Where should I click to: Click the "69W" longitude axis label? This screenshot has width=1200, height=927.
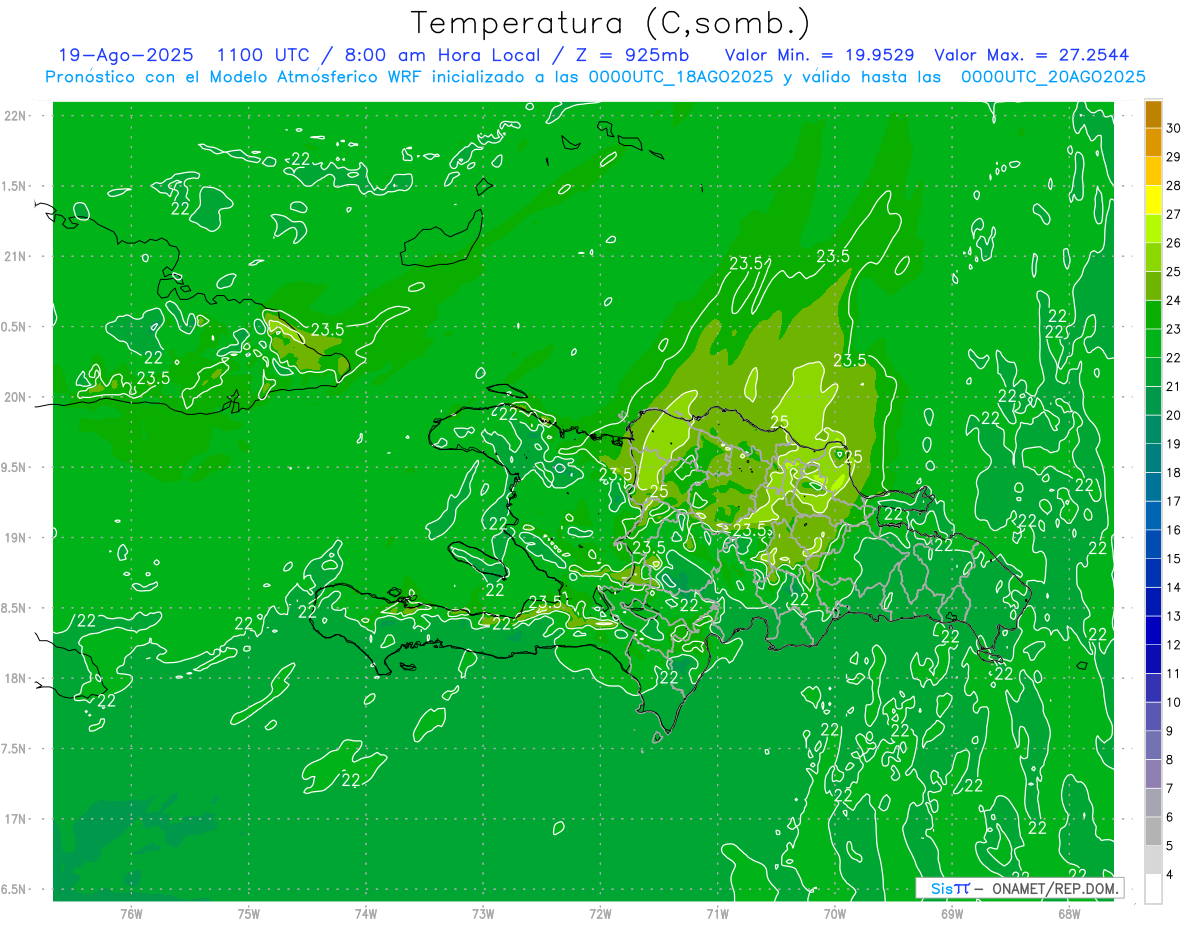(952, 913)
